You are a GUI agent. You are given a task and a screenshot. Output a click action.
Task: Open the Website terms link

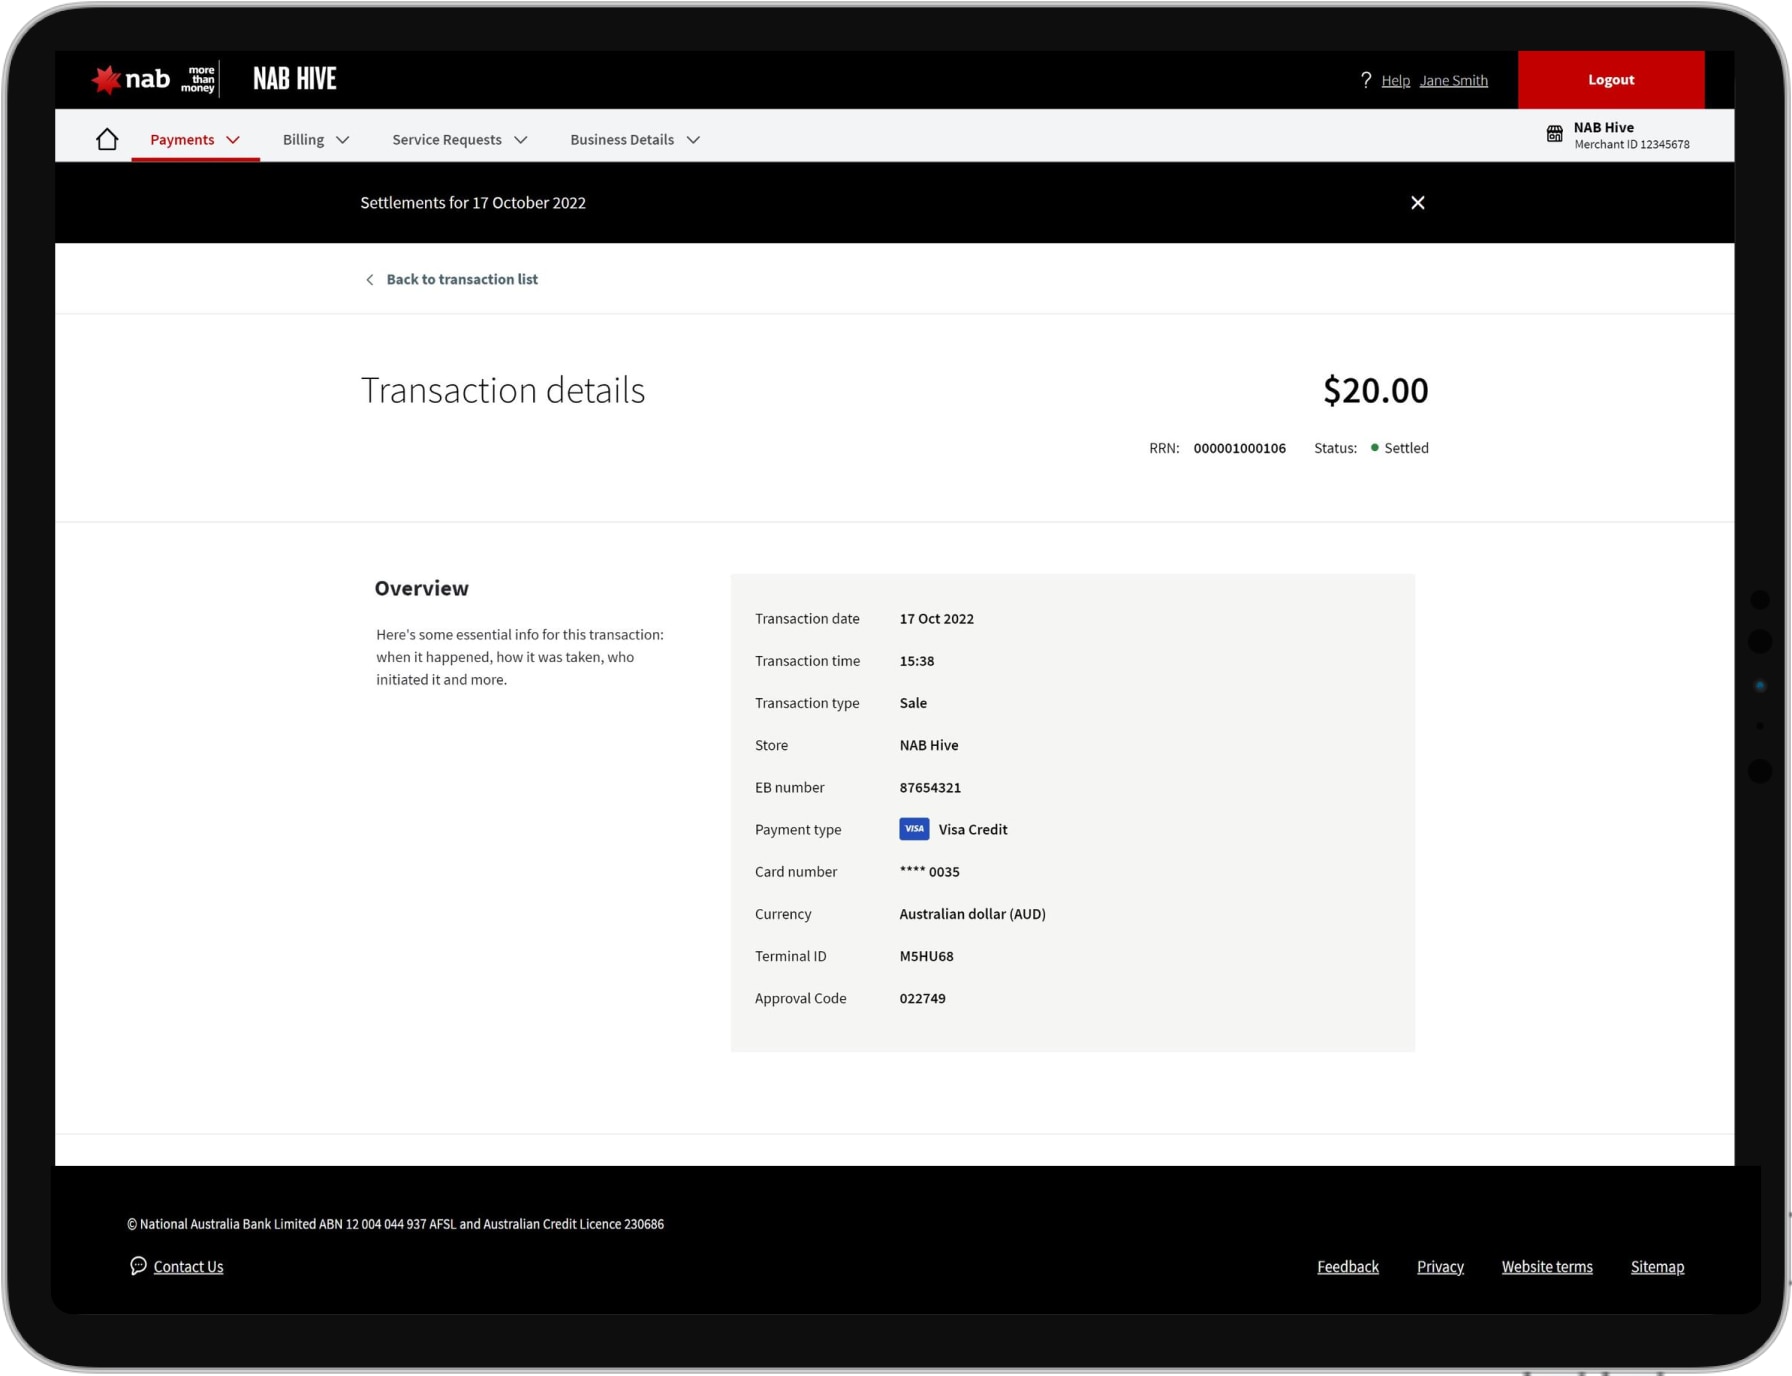point(1546,1267)
